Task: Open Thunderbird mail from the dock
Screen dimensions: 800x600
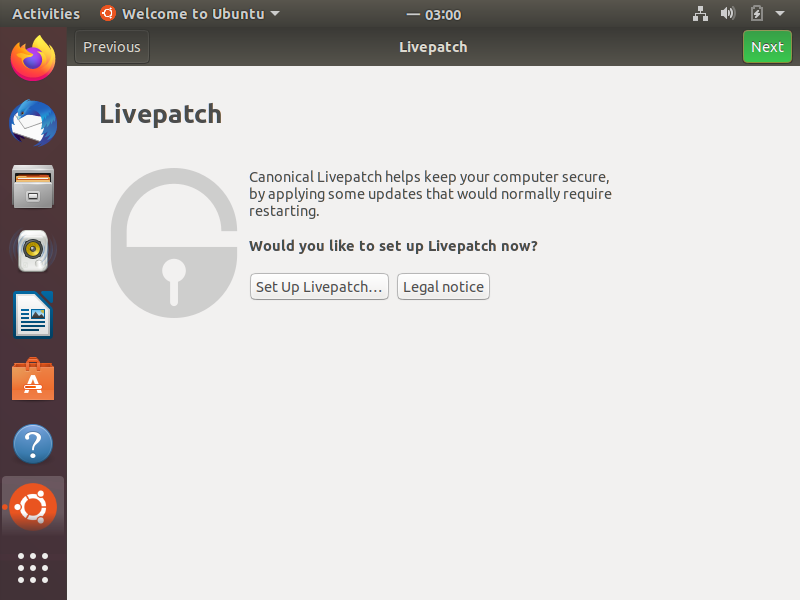Action: [x=33, y=123]
